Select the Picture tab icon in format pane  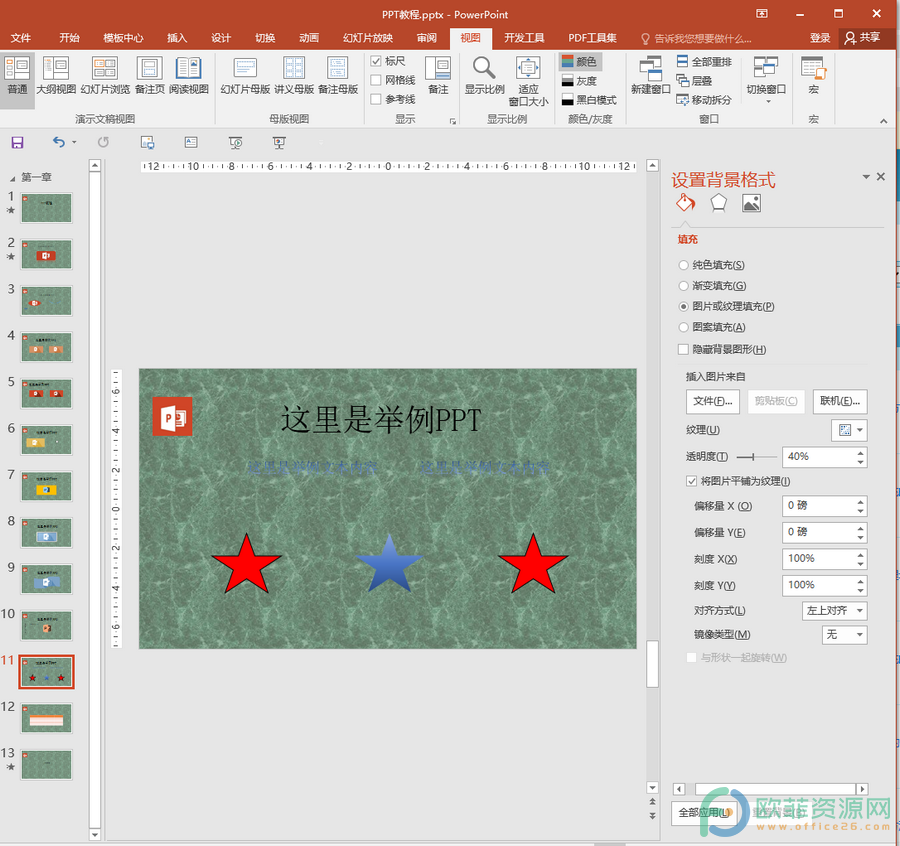751,203
